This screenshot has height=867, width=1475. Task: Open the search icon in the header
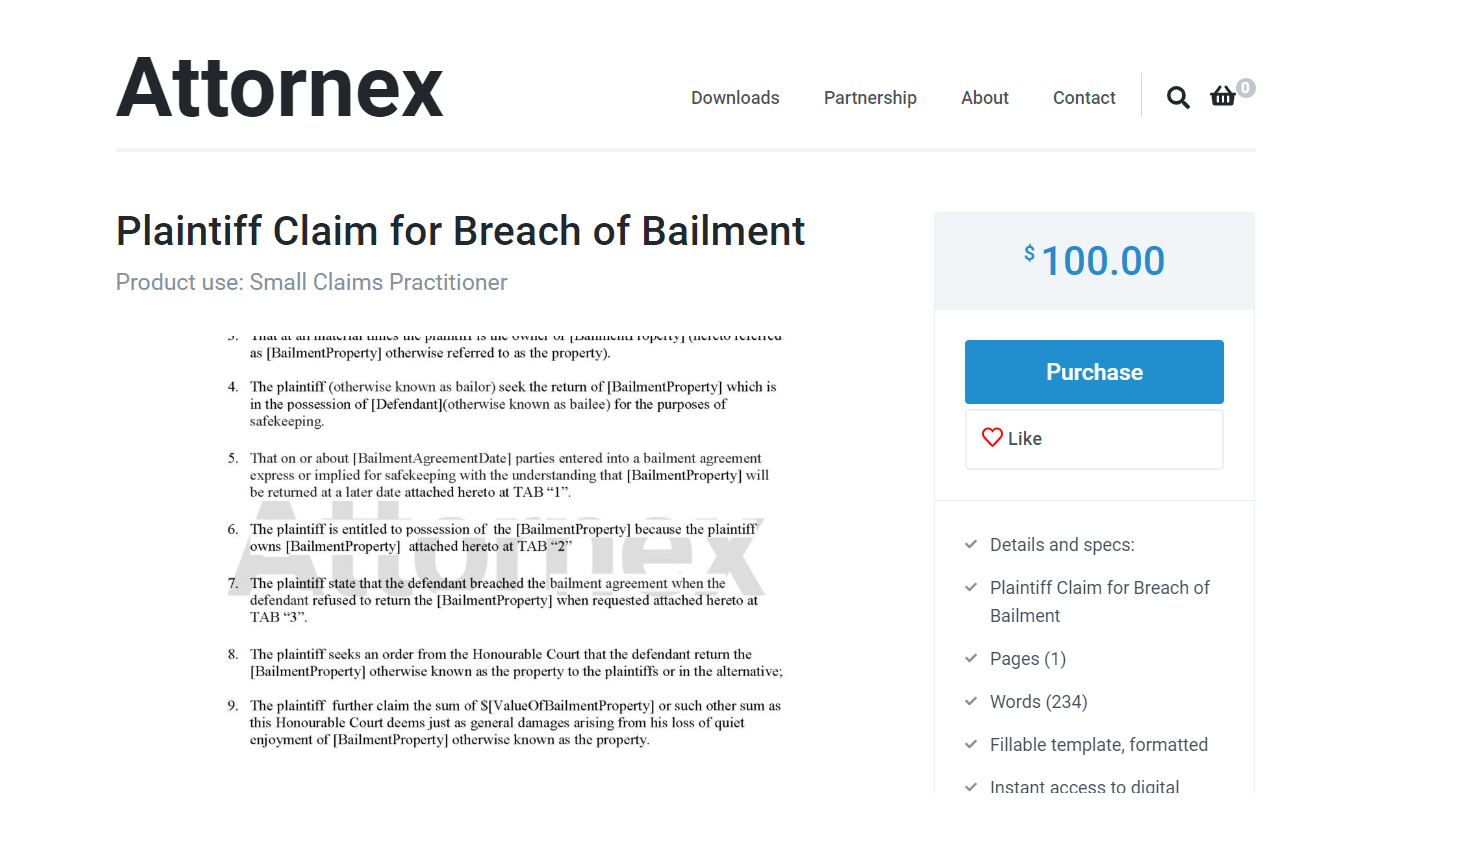[1177, 97]
